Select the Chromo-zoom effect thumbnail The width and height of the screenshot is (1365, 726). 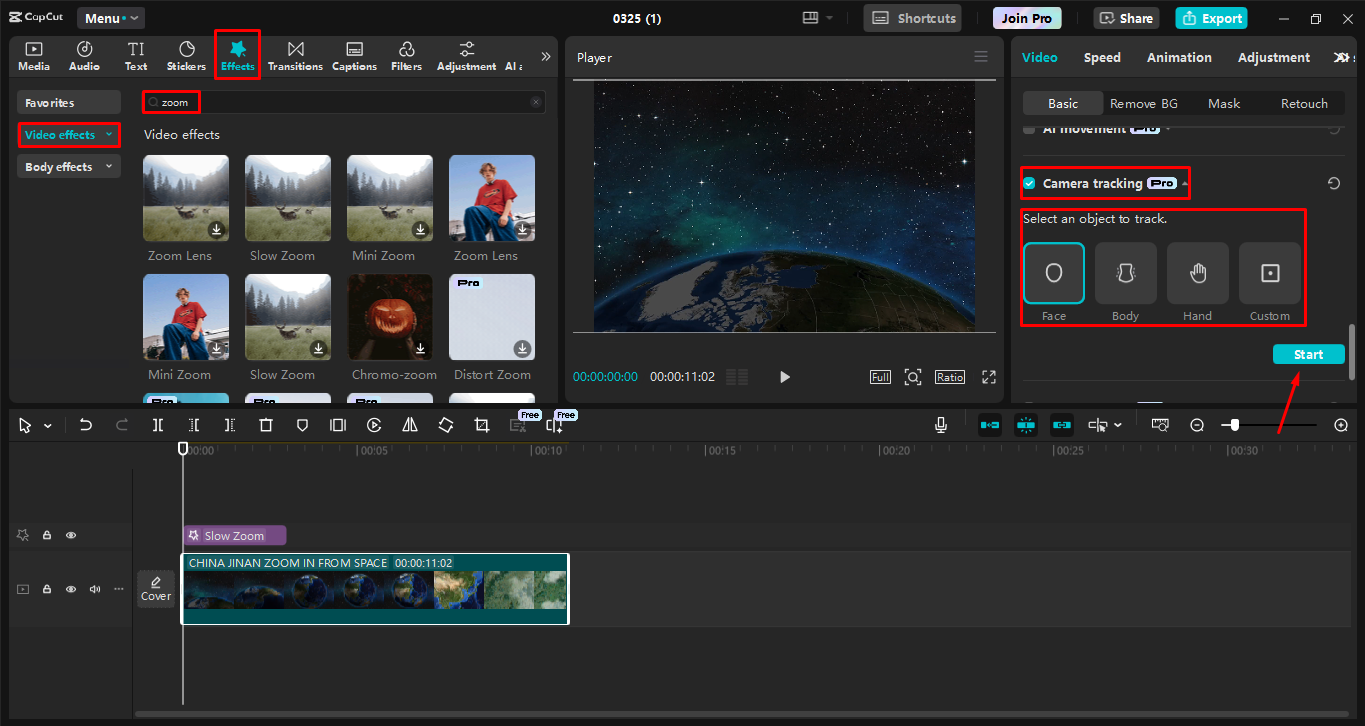click(390, 317)
